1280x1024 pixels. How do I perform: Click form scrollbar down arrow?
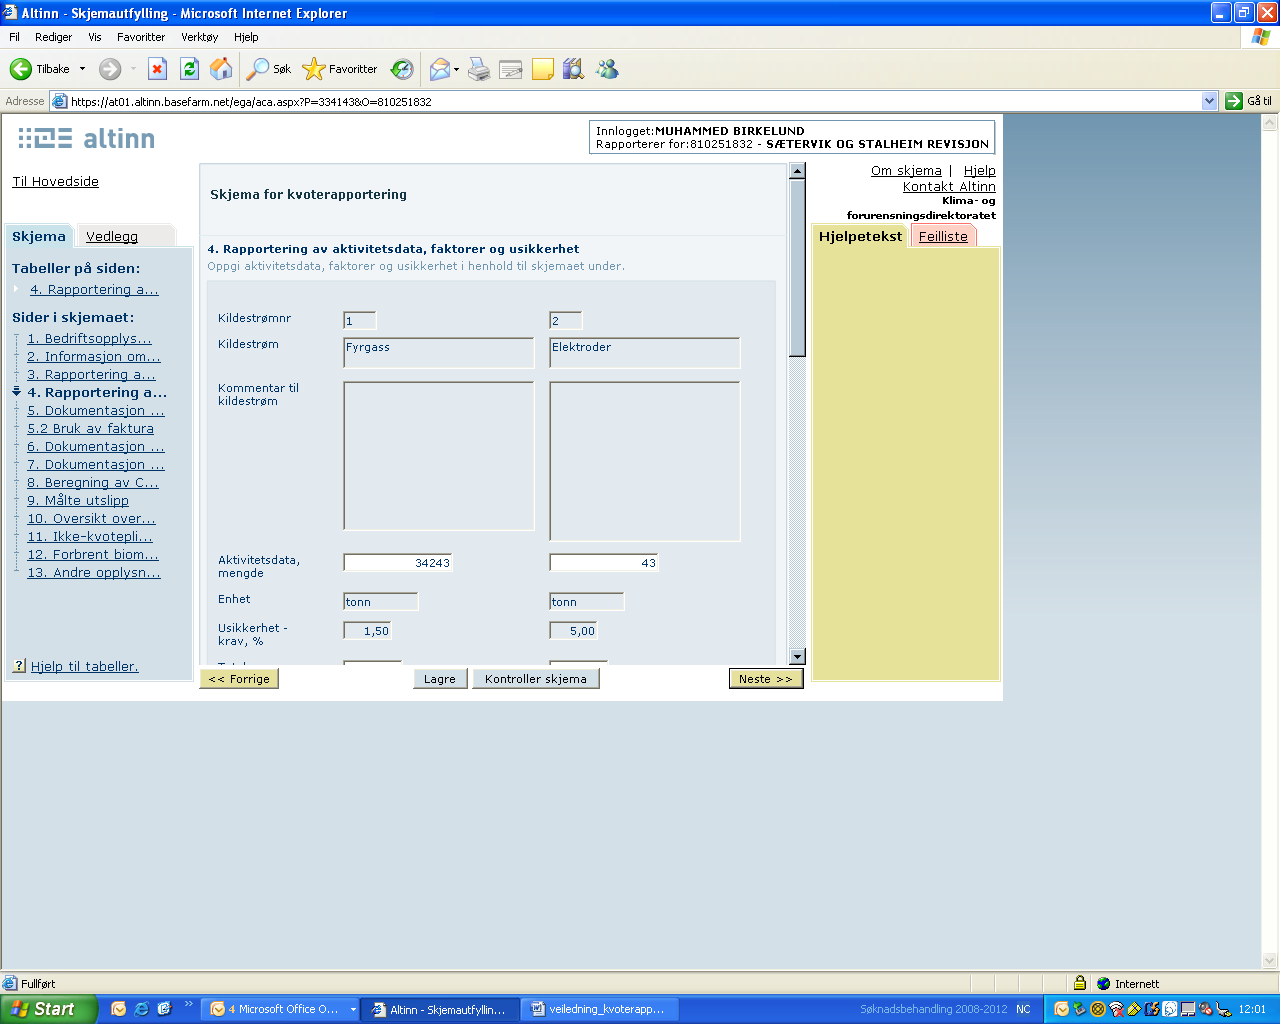coord(797,657)
